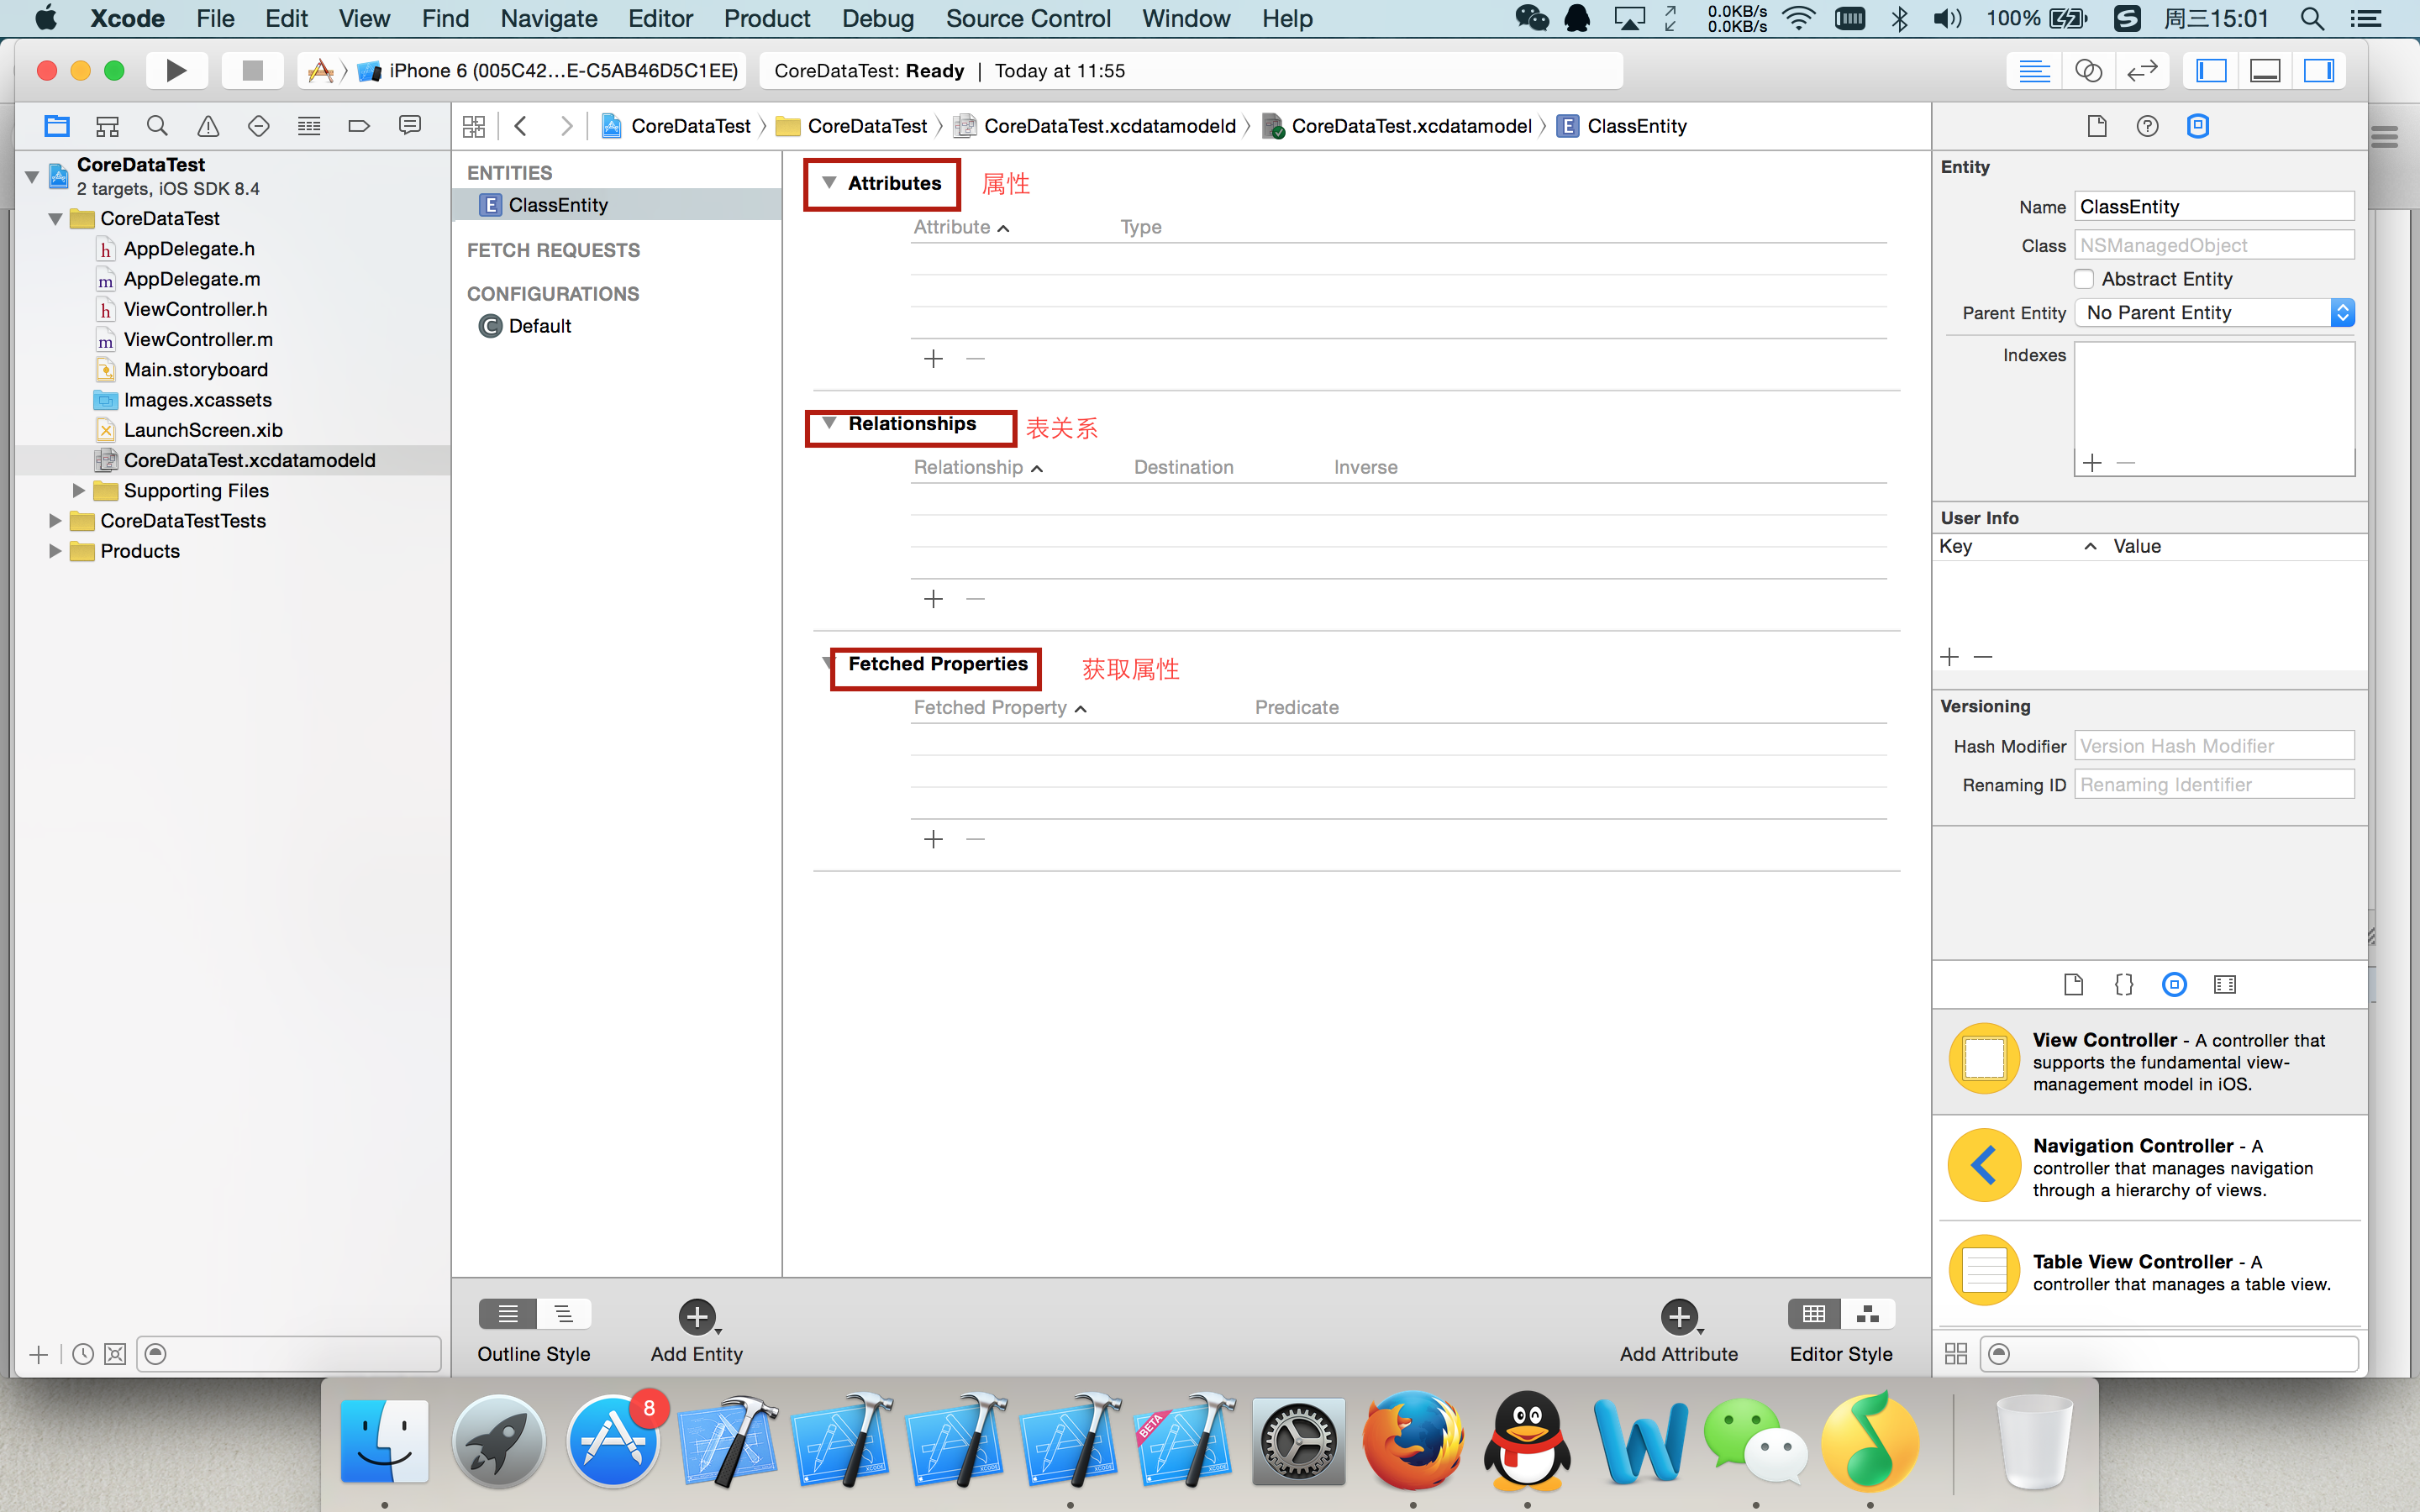Expand the CoreDataTestTests folder
The height and width of the screenshot is (1512, 2420).
[x=55, y=520]
